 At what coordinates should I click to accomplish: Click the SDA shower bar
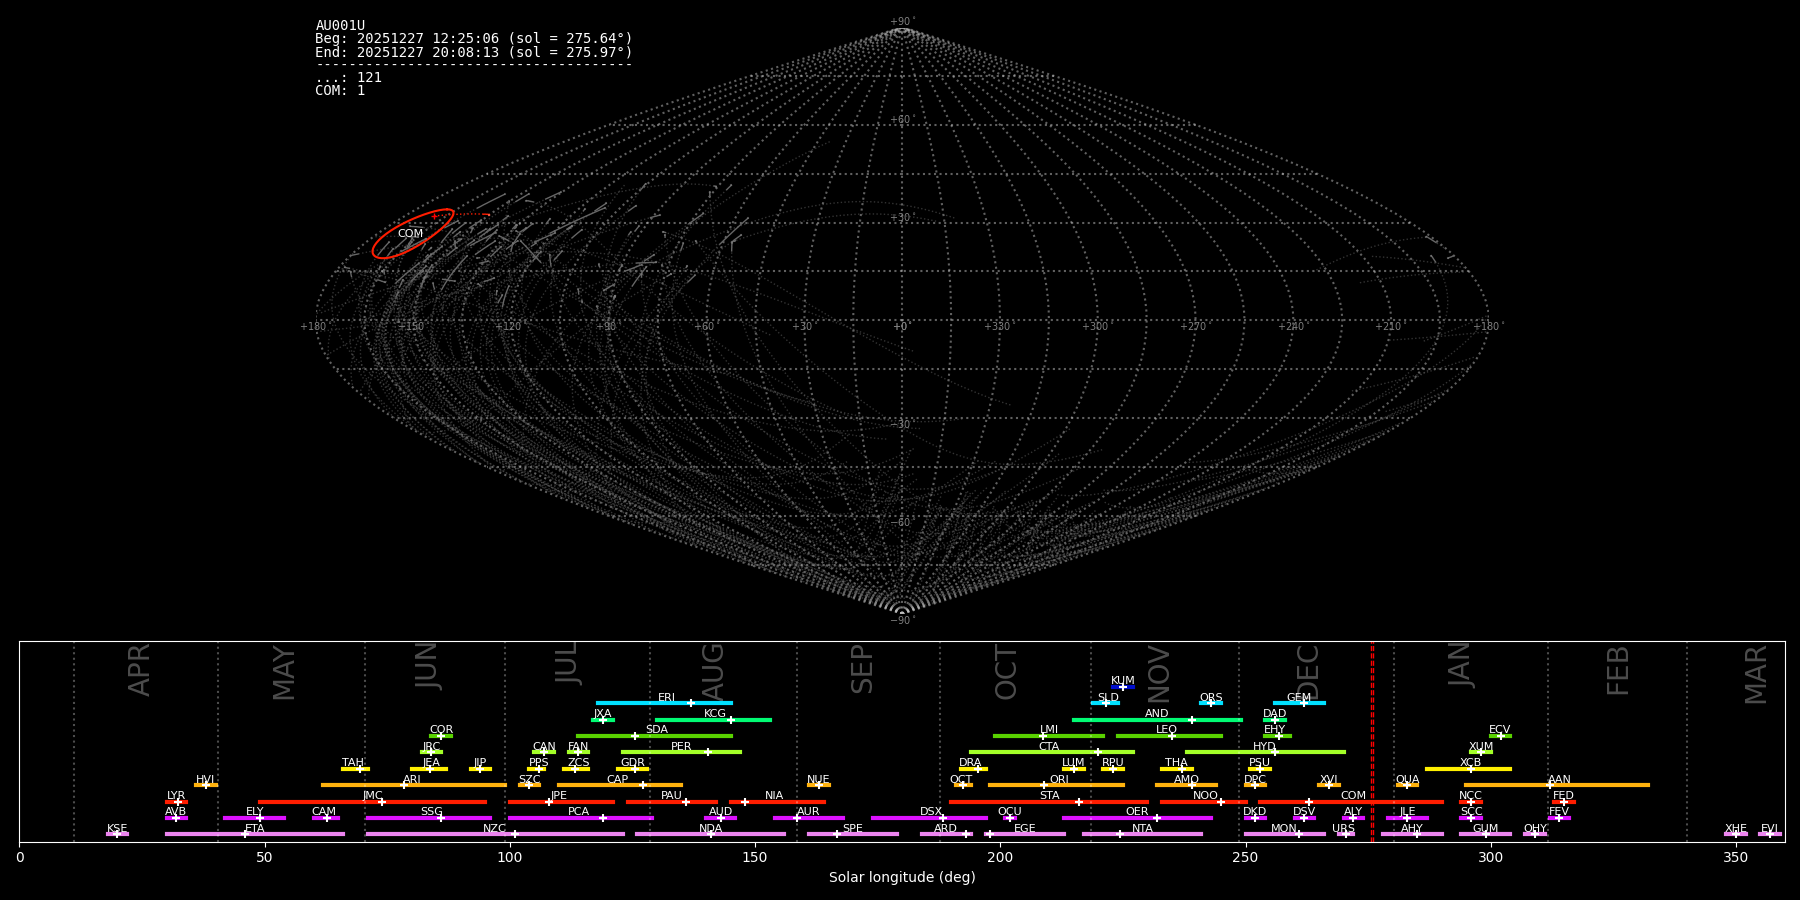654,736
